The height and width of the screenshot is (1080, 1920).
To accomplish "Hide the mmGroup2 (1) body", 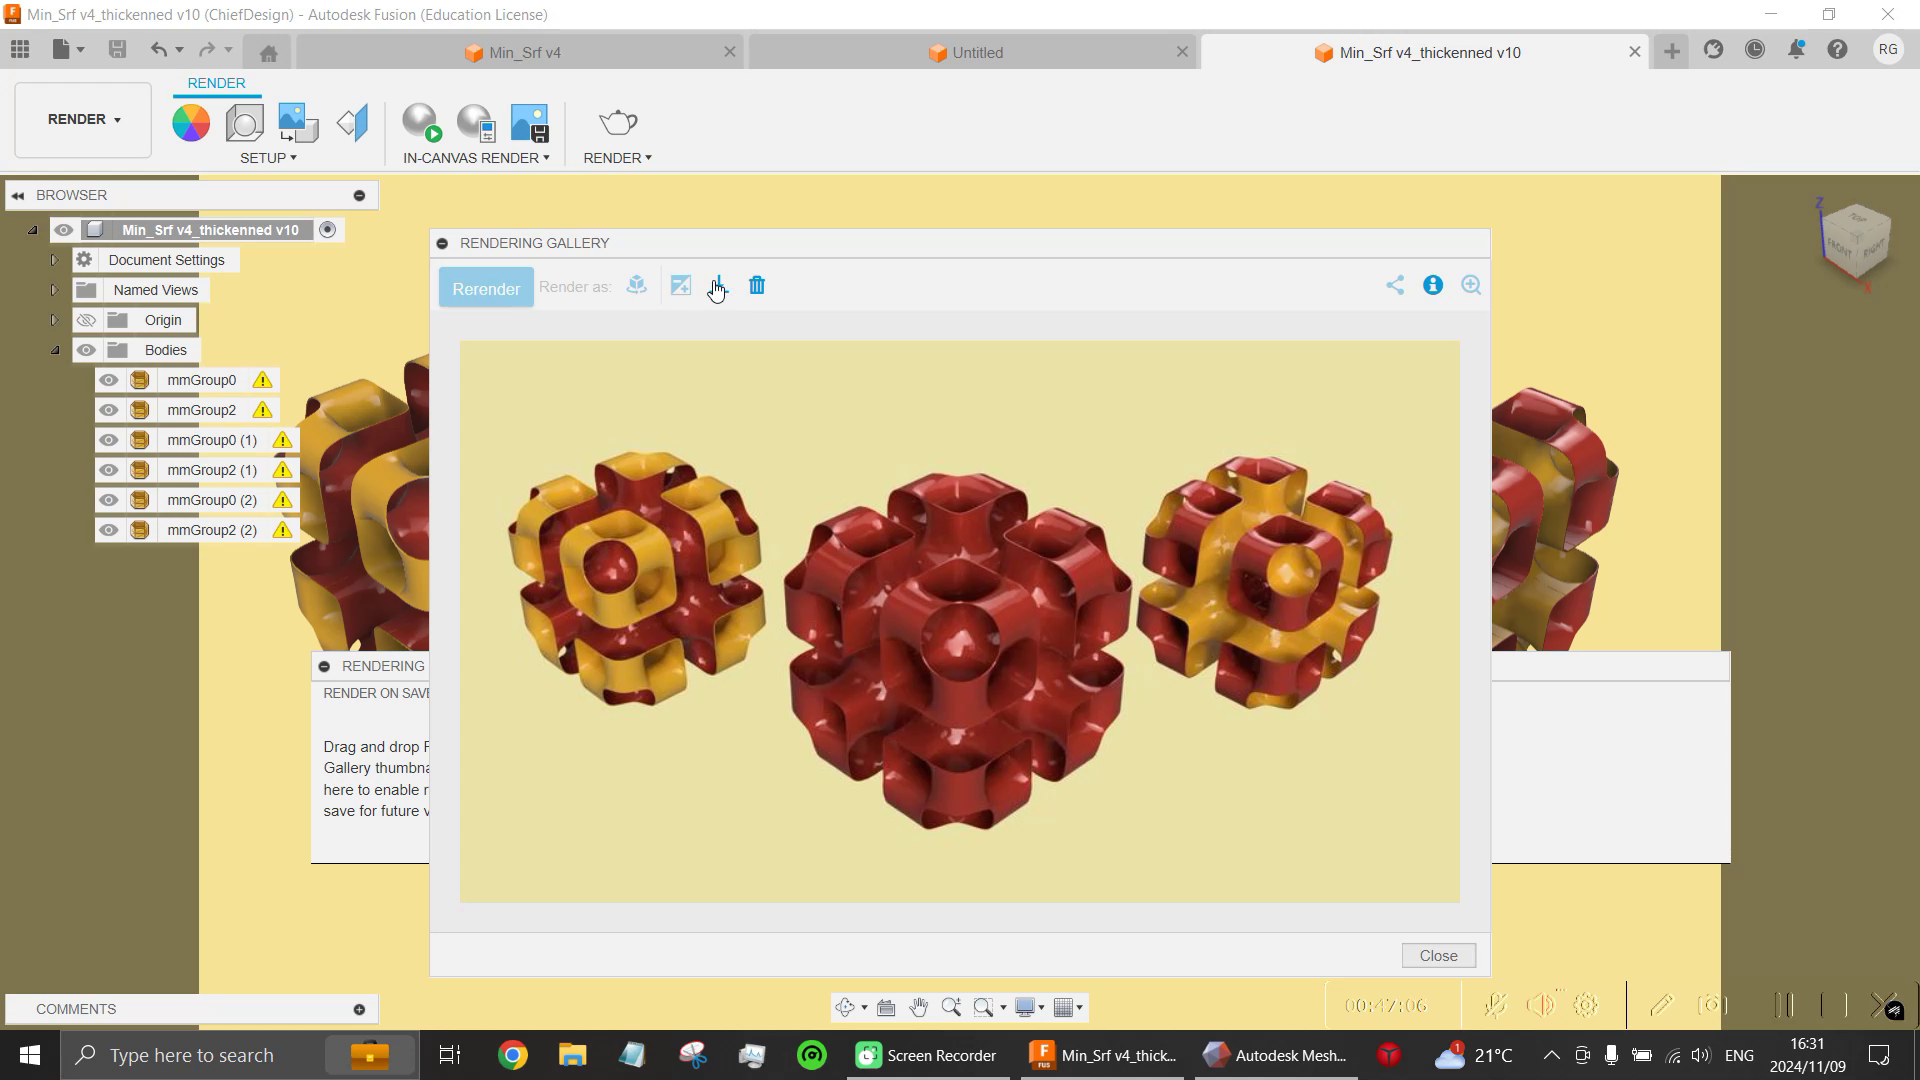I will click(x=109, y=470).
